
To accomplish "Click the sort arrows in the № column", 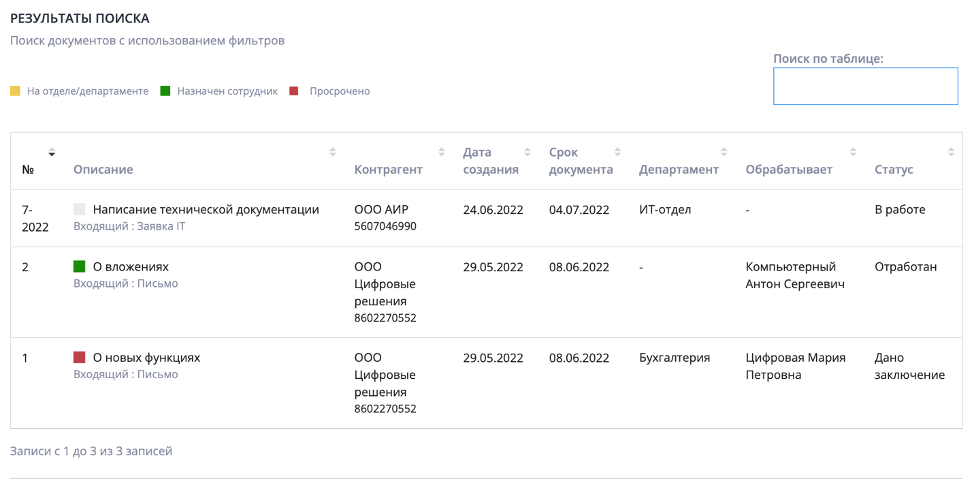I will click(x=52, y=152).
